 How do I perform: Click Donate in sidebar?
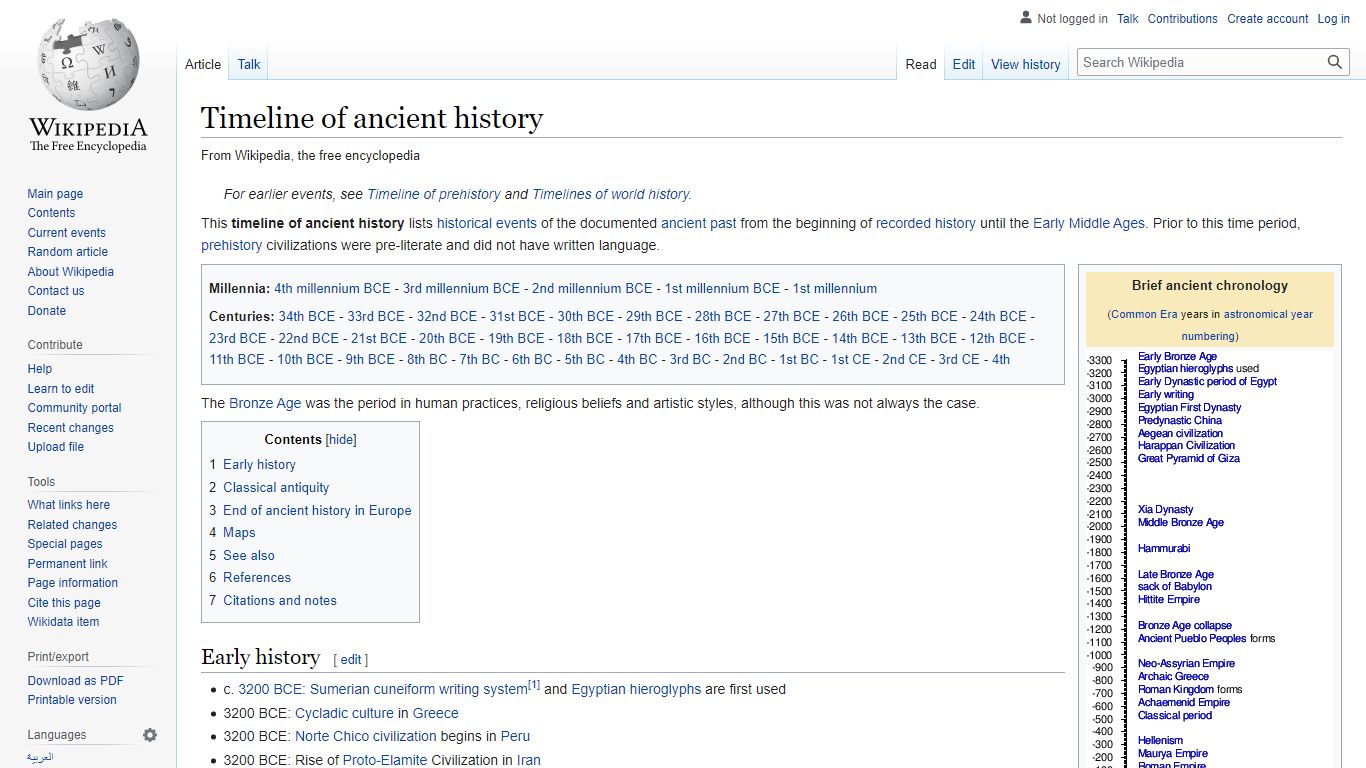tap(46, 311)
